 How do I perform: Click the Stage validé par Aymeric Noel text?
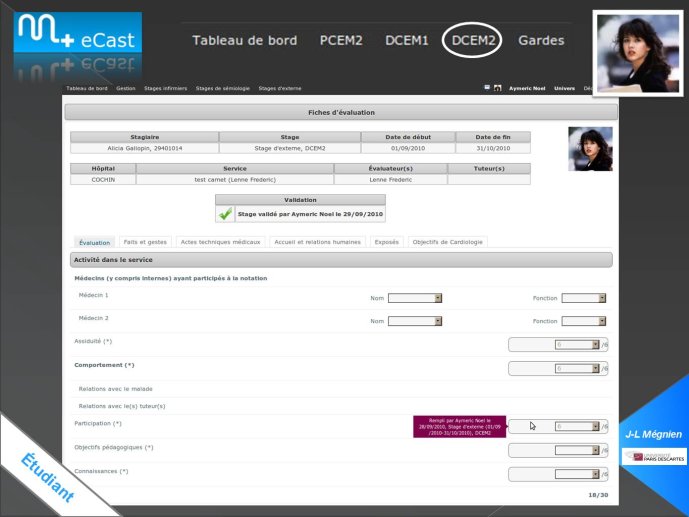(x=310, y=214)
